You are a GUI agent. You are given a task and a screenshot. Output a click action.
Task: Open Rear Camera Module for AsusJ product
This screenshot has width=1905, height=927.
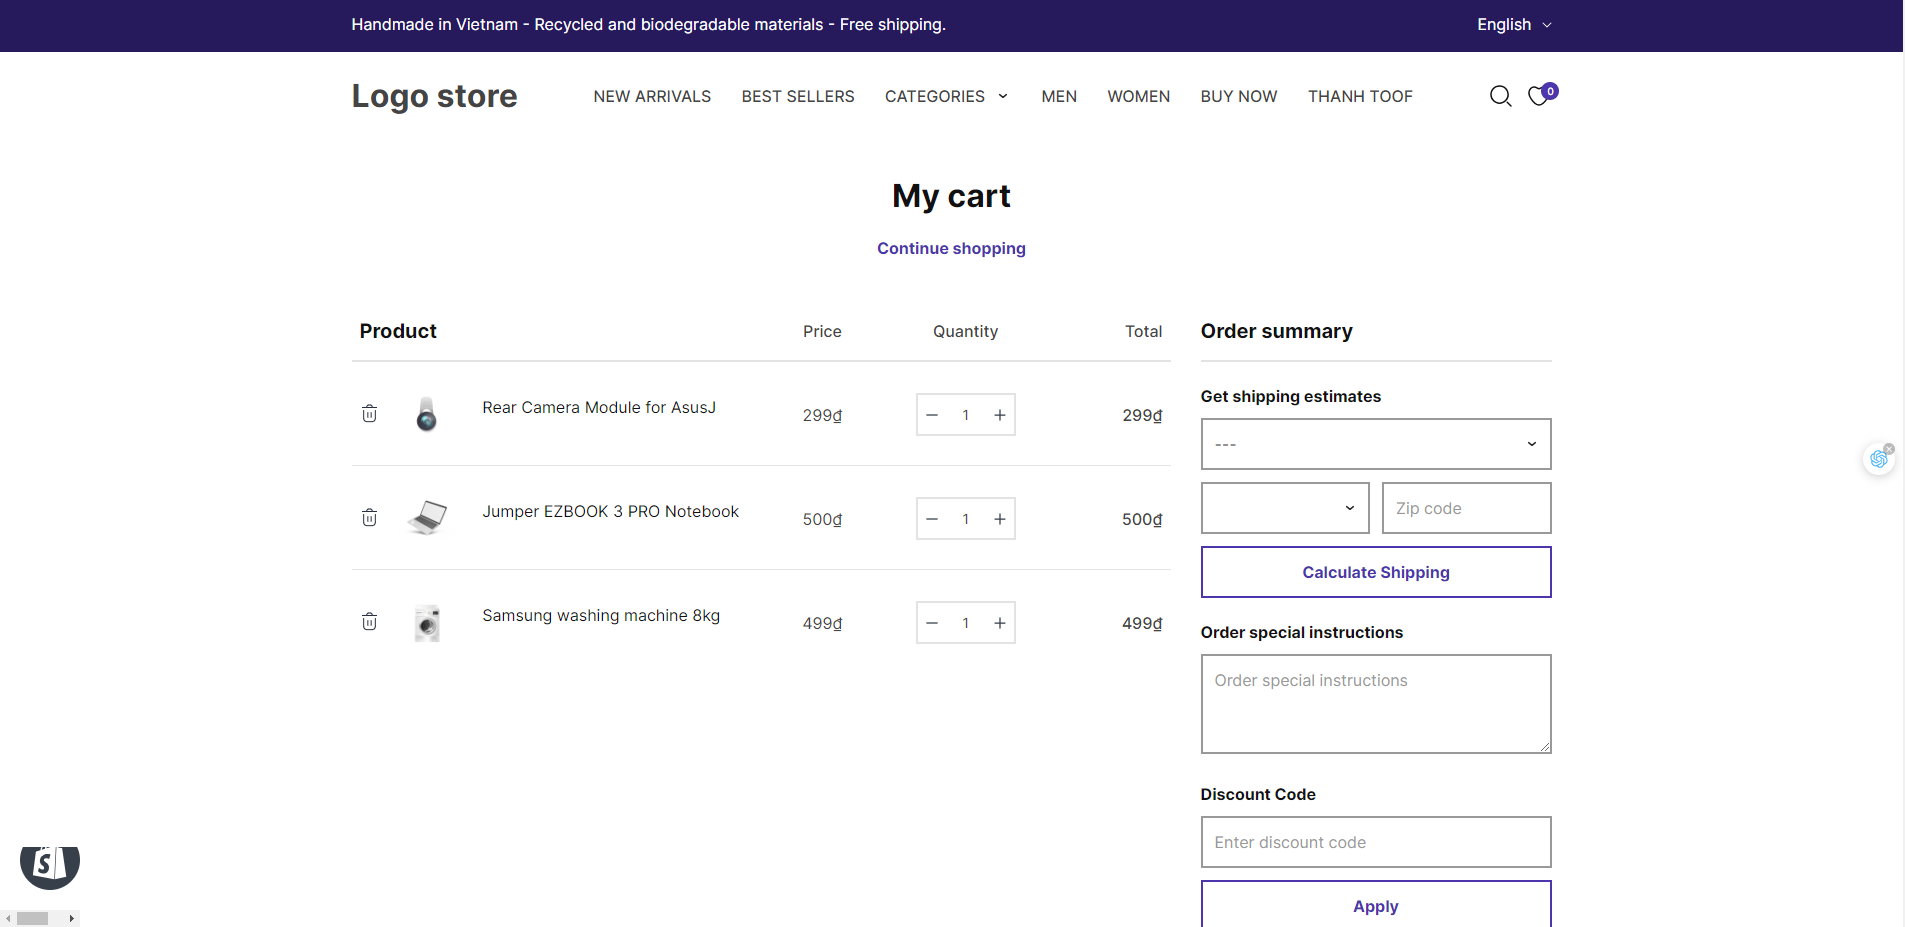tap(599, 407)
